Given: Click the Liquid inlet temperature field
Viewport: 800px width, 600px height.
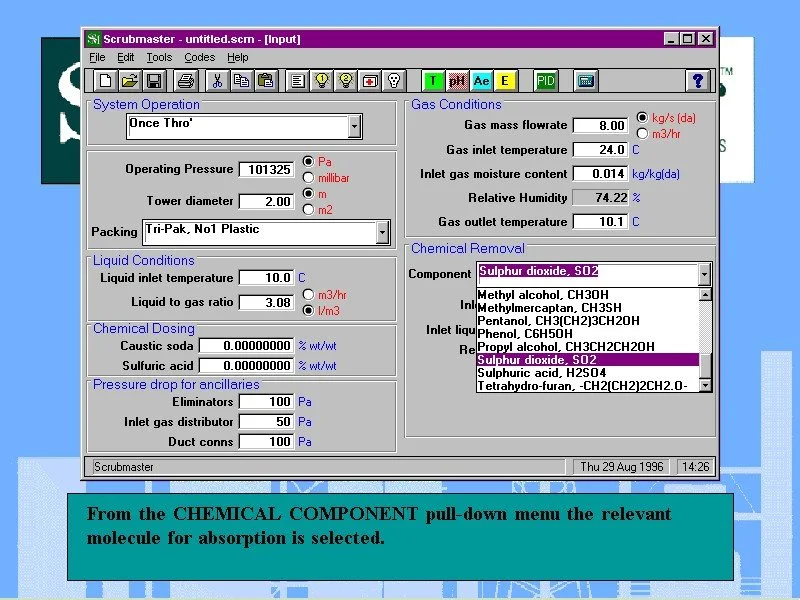Looking at the screenshot, I should (x=266, y=278).
